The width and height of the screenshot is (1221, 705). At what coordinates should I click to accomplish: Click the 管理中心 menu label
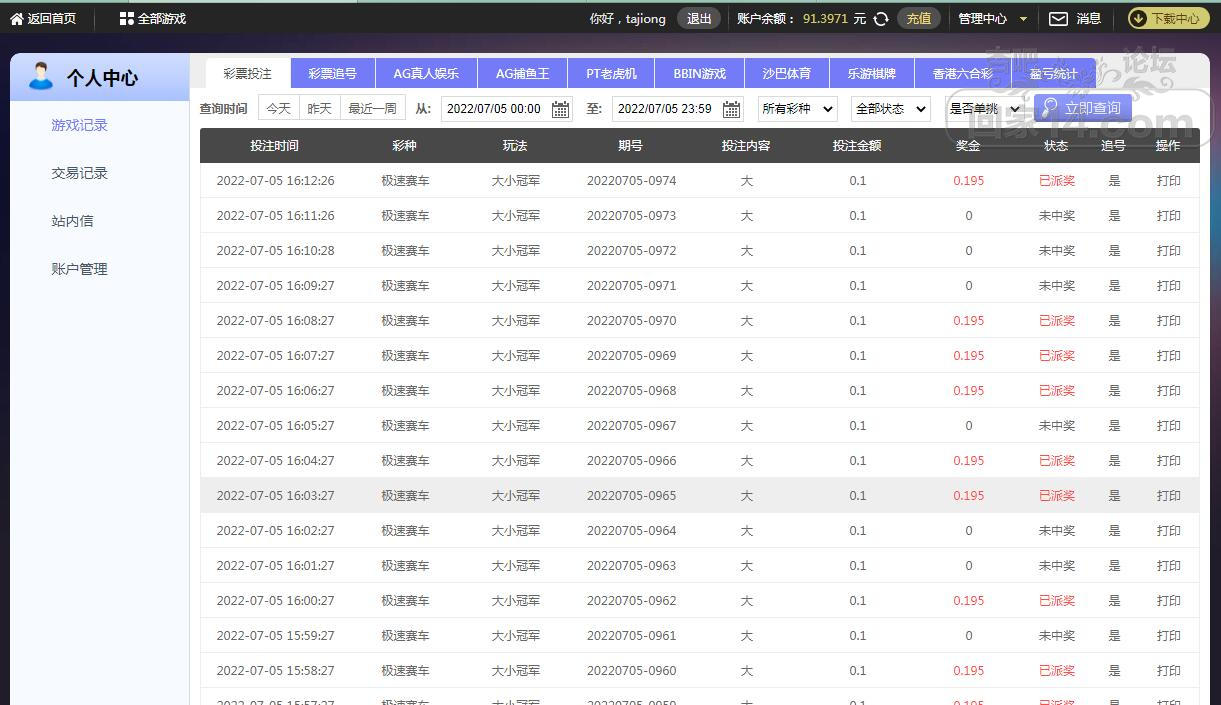[x=982, y=18]
